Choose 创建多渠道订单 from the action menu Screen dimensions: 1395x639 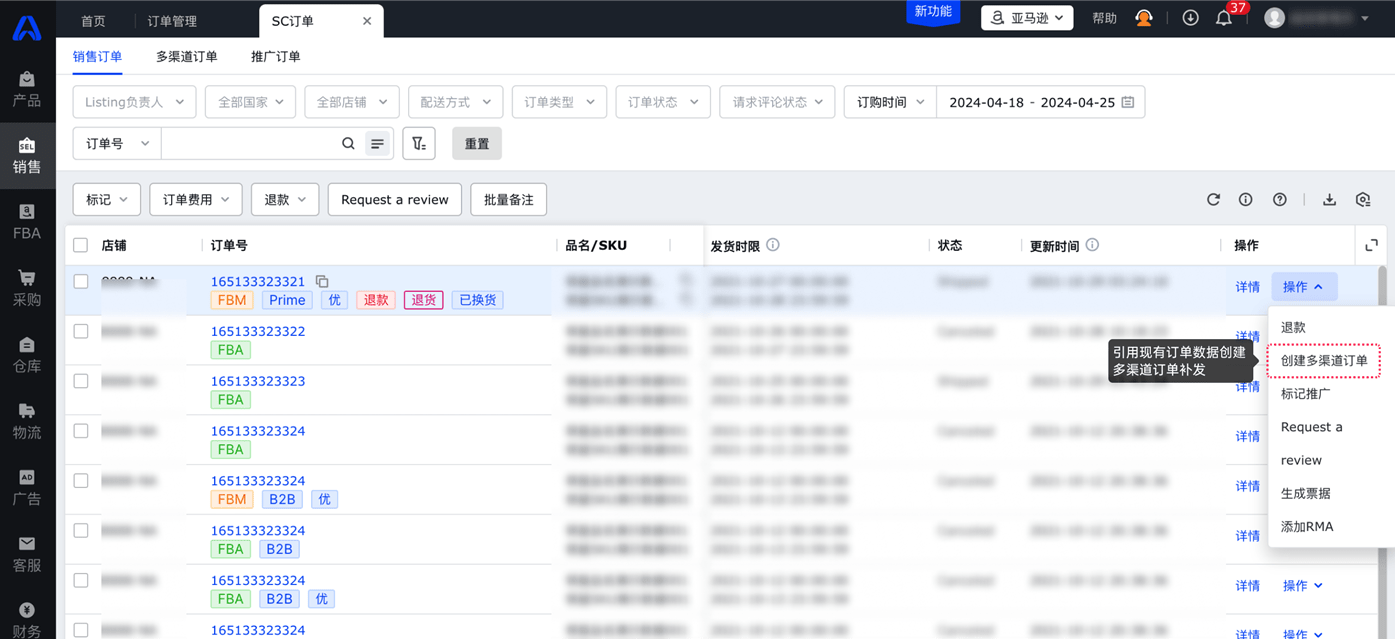point(1323,361)
